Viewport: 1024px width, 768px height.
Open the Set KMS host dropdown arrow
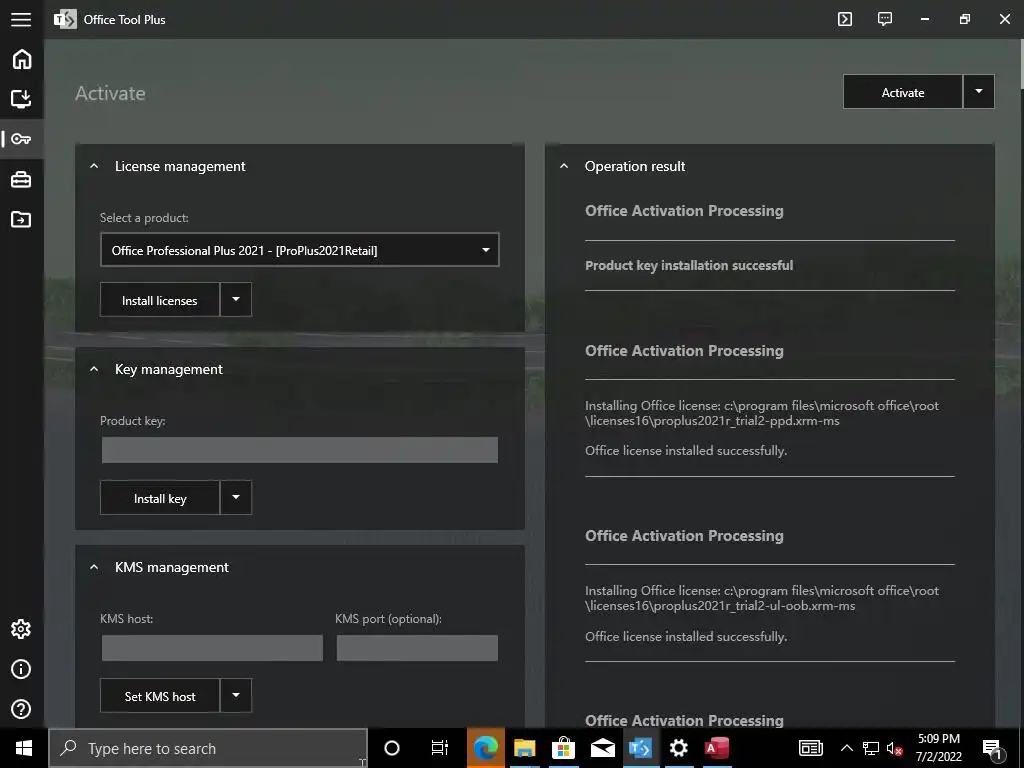[x=236, y=696]
